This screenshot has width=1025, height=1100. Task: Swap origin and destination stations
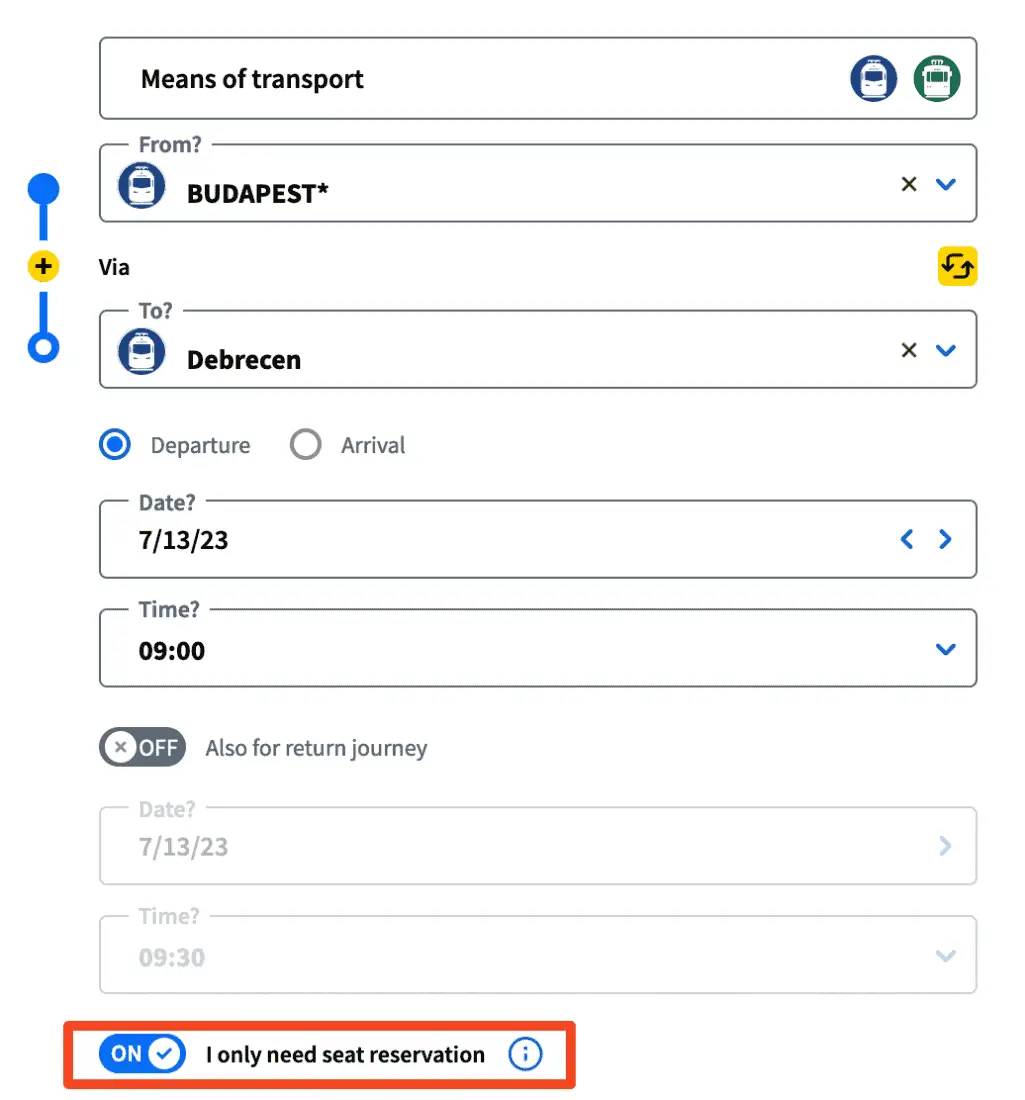[x=957, y=267]
